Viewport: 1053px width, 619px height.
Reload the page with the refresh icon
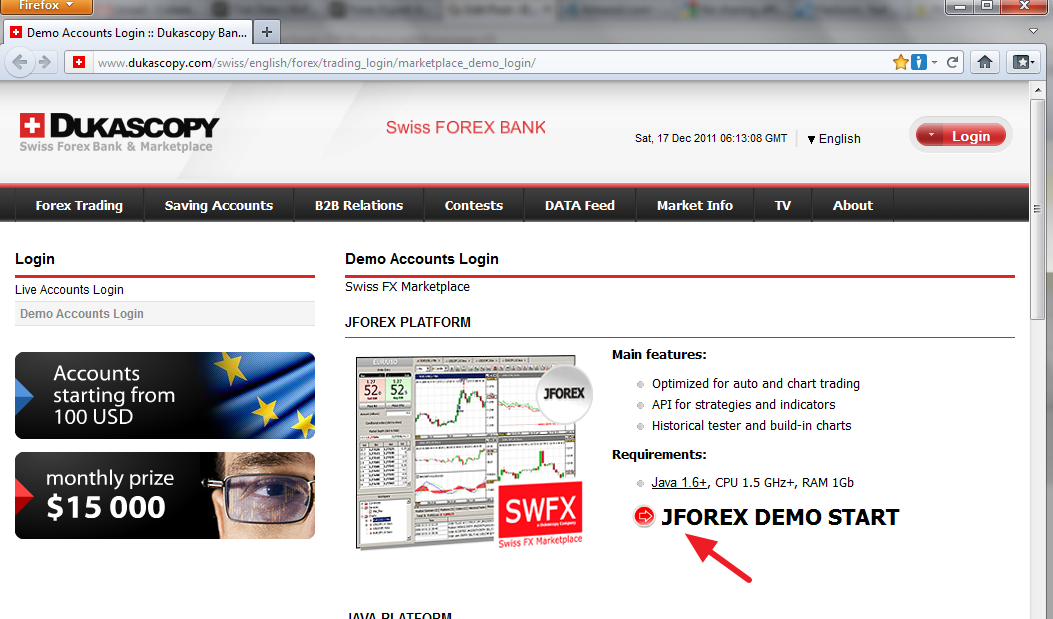952,62
